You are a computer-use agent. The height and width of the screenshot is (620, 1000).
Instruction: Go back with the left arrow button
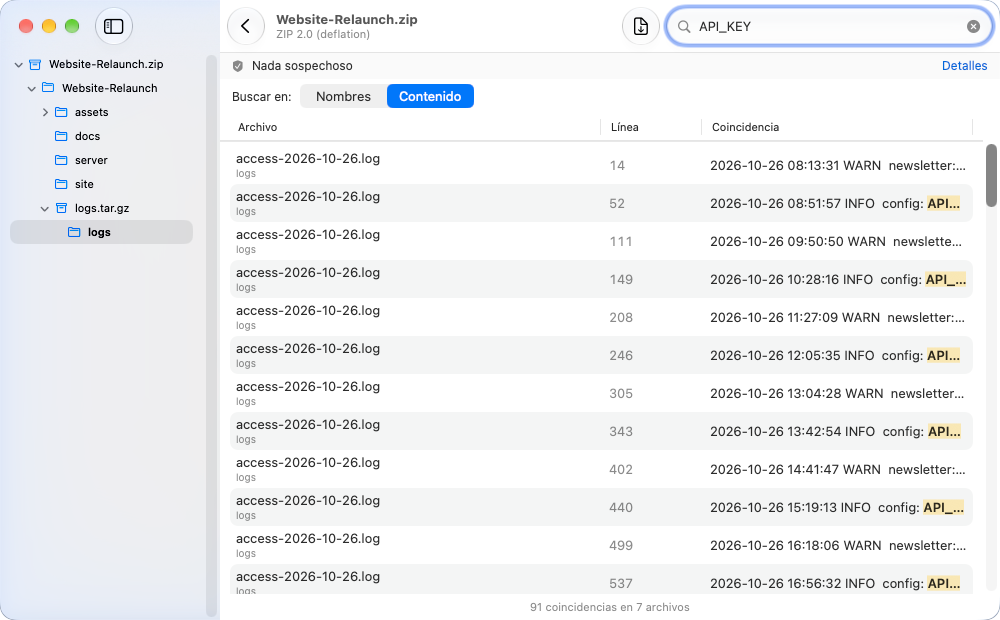[246, 26]
